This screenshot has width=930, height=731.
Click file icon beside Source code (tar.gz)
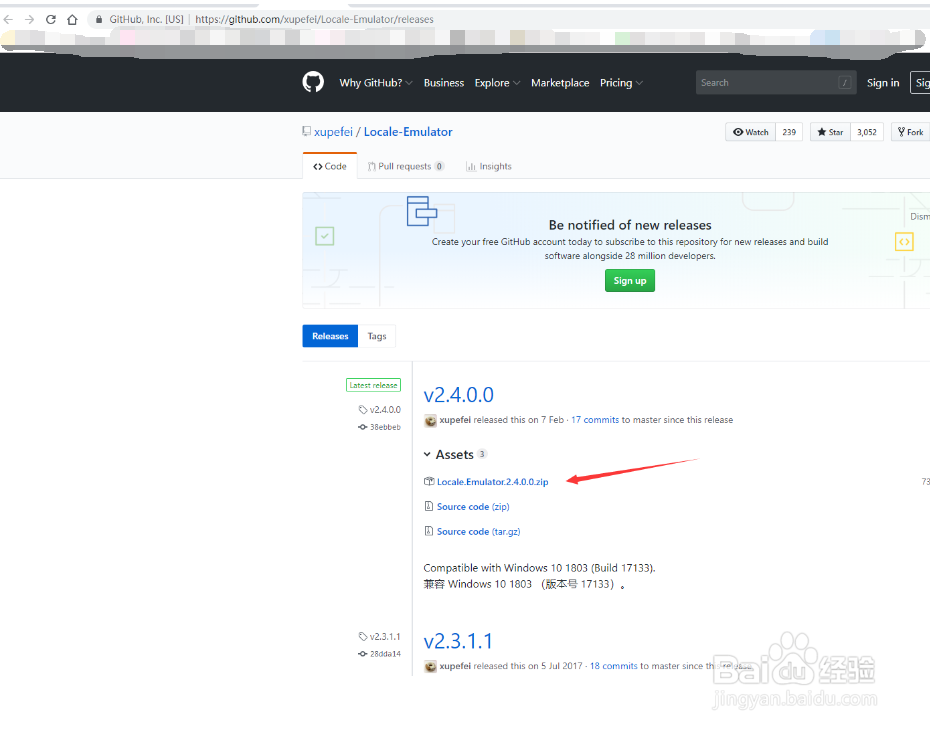pos(429,531)
